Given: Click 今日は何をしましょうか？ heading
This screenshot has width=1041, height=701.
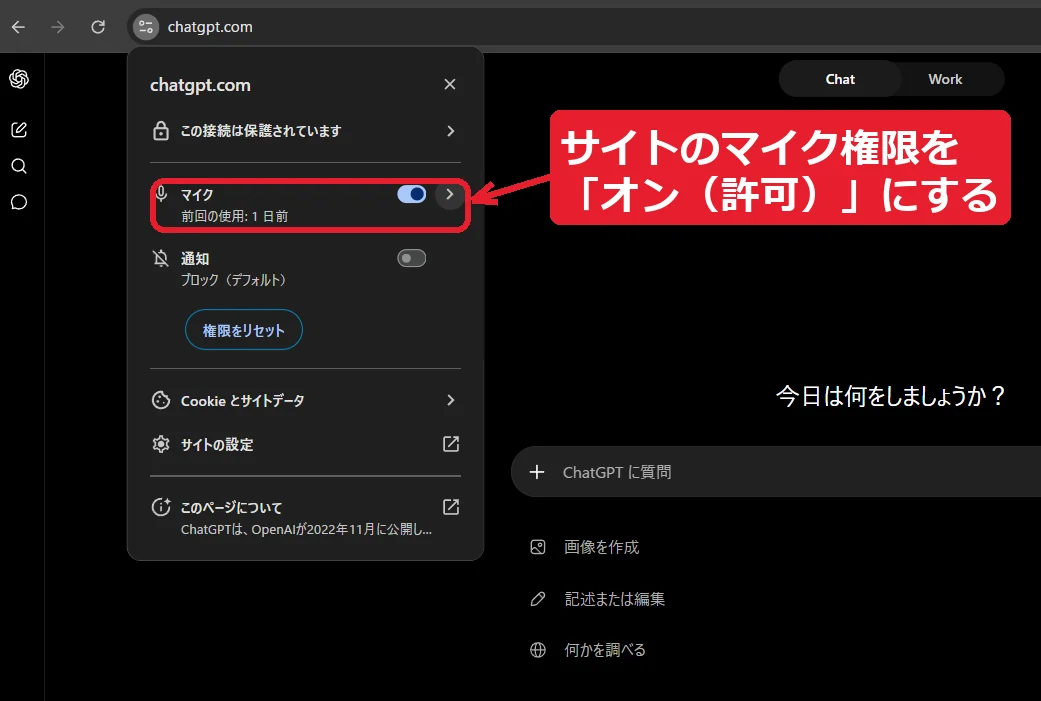Looking at the screenshot, I should 891,396.
